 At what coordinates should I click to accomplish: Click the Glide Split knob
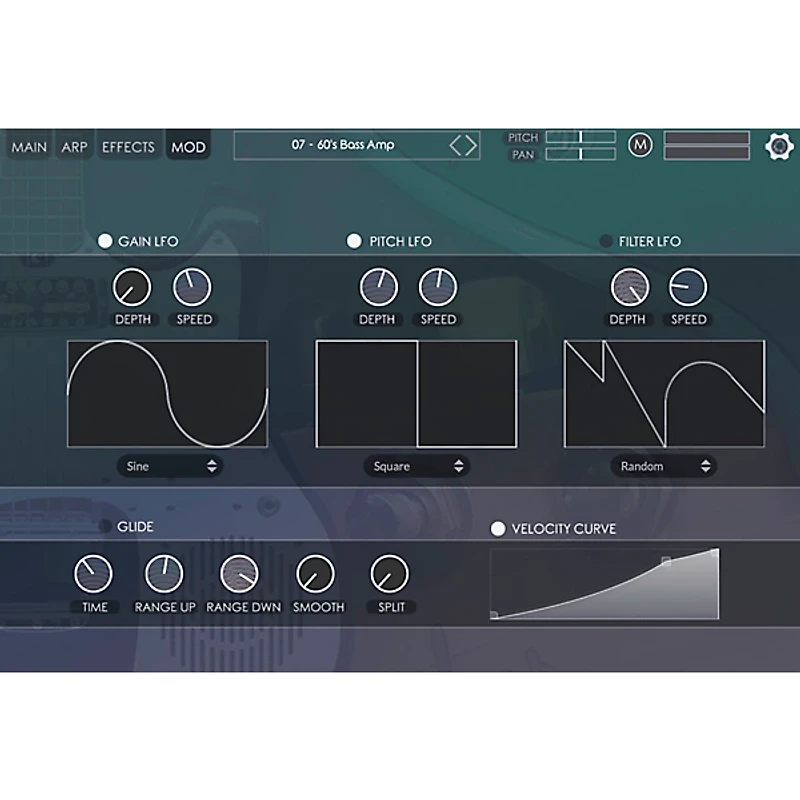[389, 575]
